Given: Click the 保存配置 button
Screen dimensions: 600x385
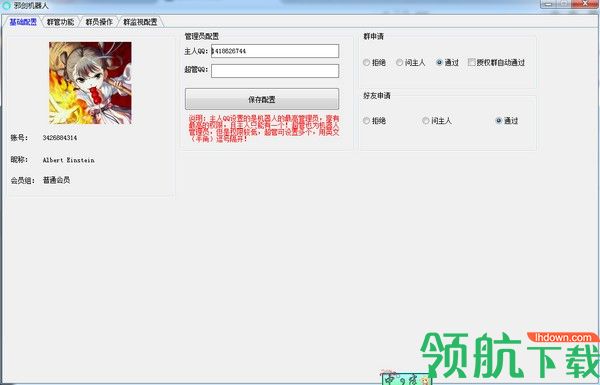Looking at the screenshot, I should coord(262,99).
